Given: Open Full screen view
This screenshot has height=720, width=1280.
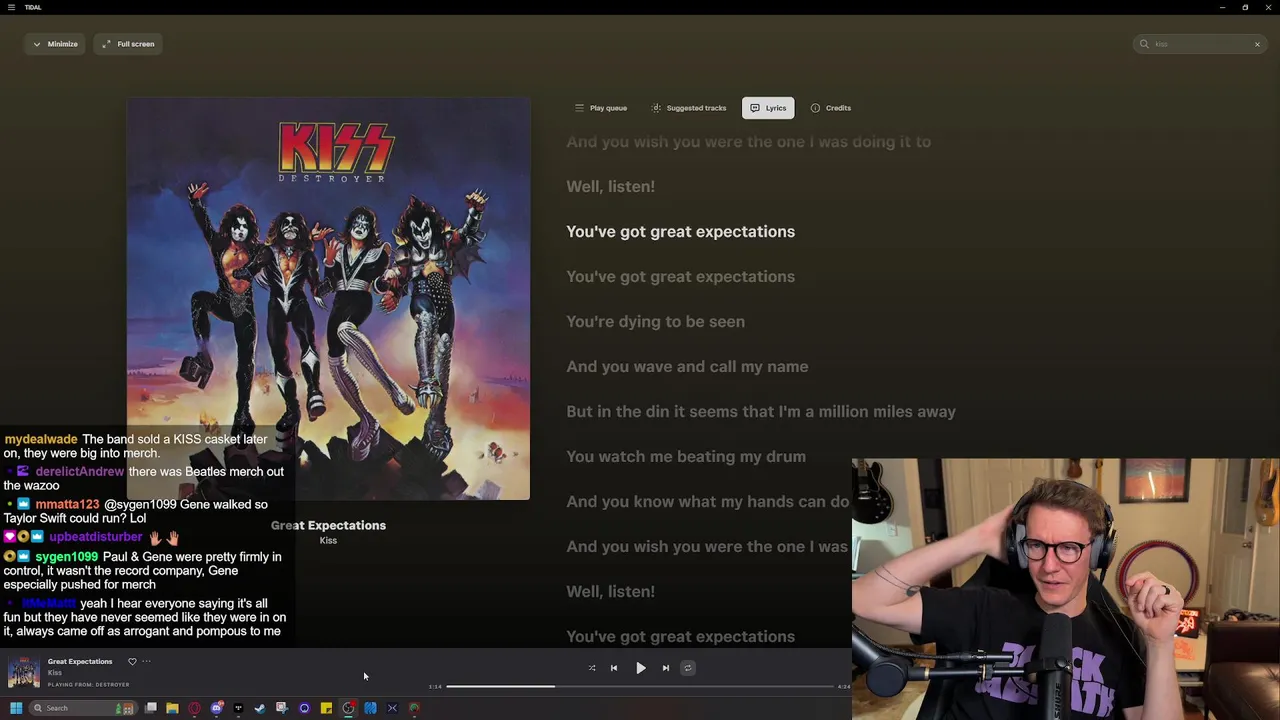Looking at the screenshot, I should pyautogui.click(x=128, y=44).
